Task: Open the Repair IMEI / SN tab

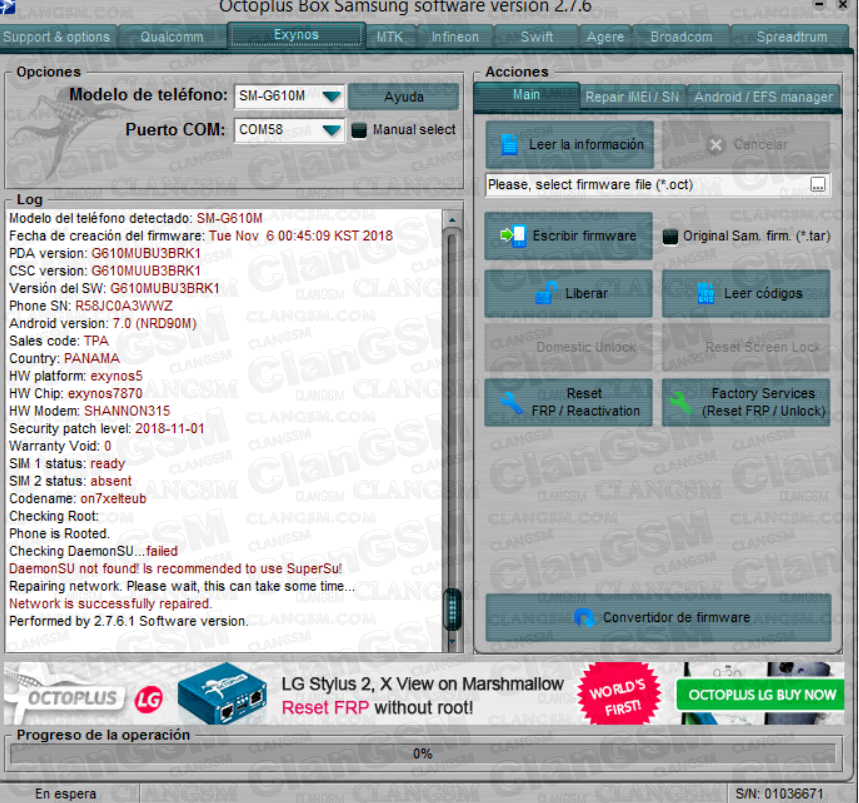Action: pos(632,97)
